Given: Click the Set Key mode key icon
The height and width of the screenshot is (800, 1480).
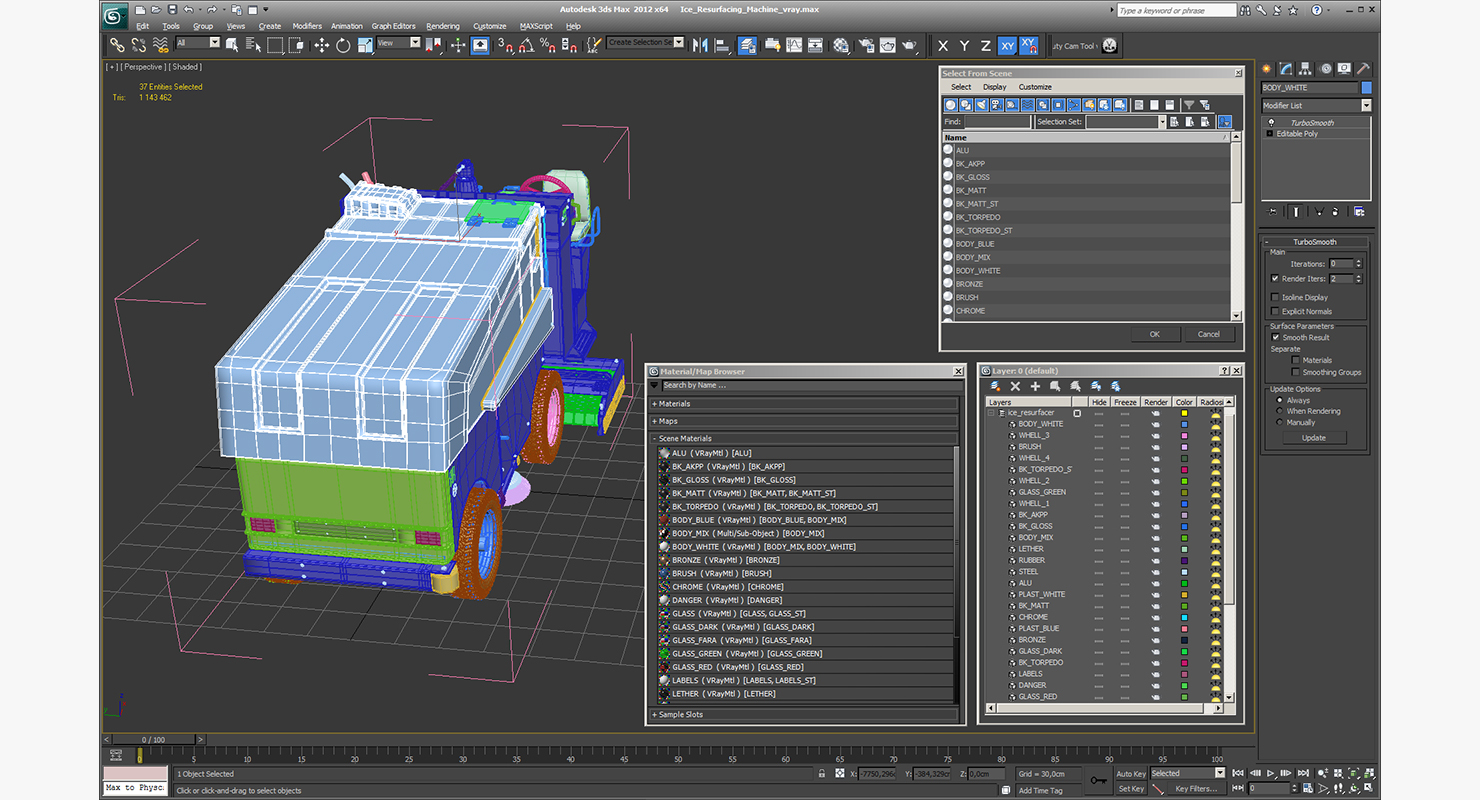Looking at the screenshot, I should [1098, 780].
